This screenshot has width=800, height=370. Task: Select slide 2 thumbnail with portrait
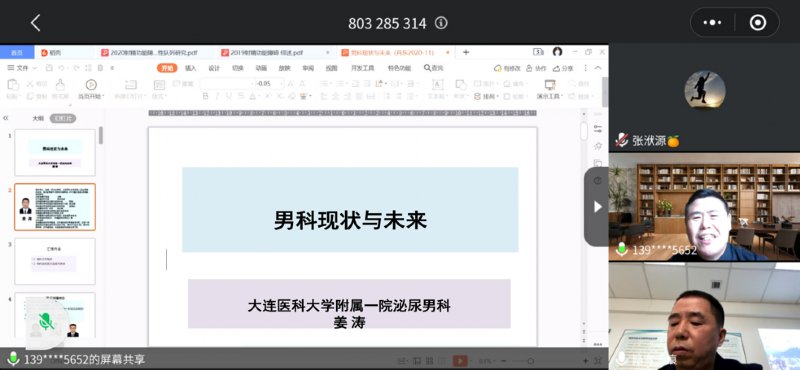pyautogui.click(x=55, y=207)
